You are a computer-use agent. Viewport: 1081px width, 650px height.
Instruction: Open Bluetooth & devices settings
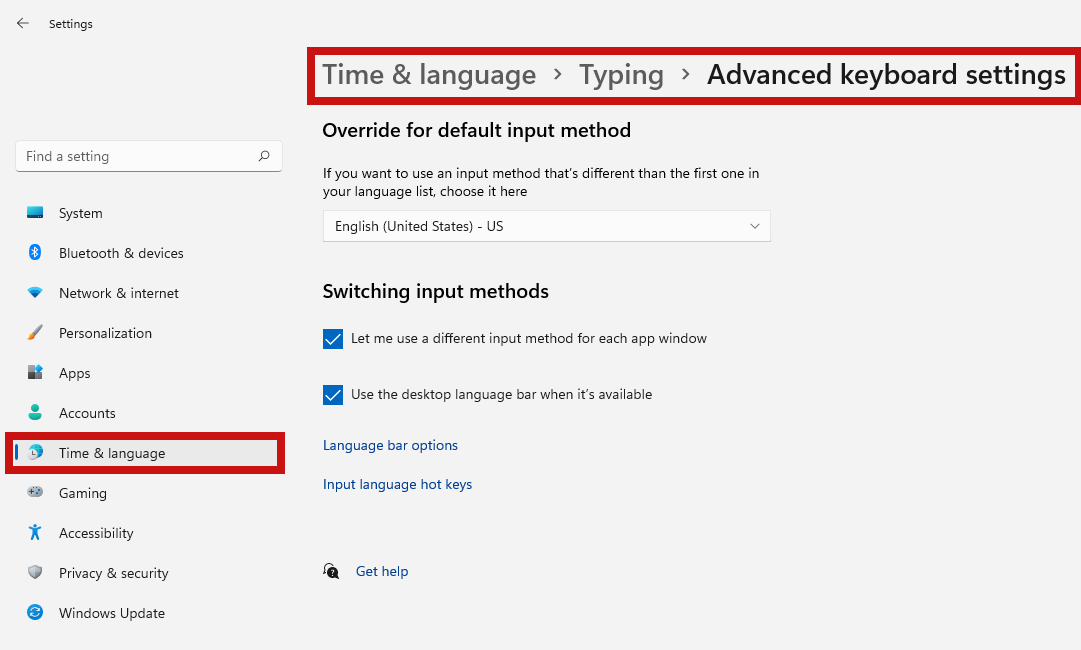pos(35,253)
